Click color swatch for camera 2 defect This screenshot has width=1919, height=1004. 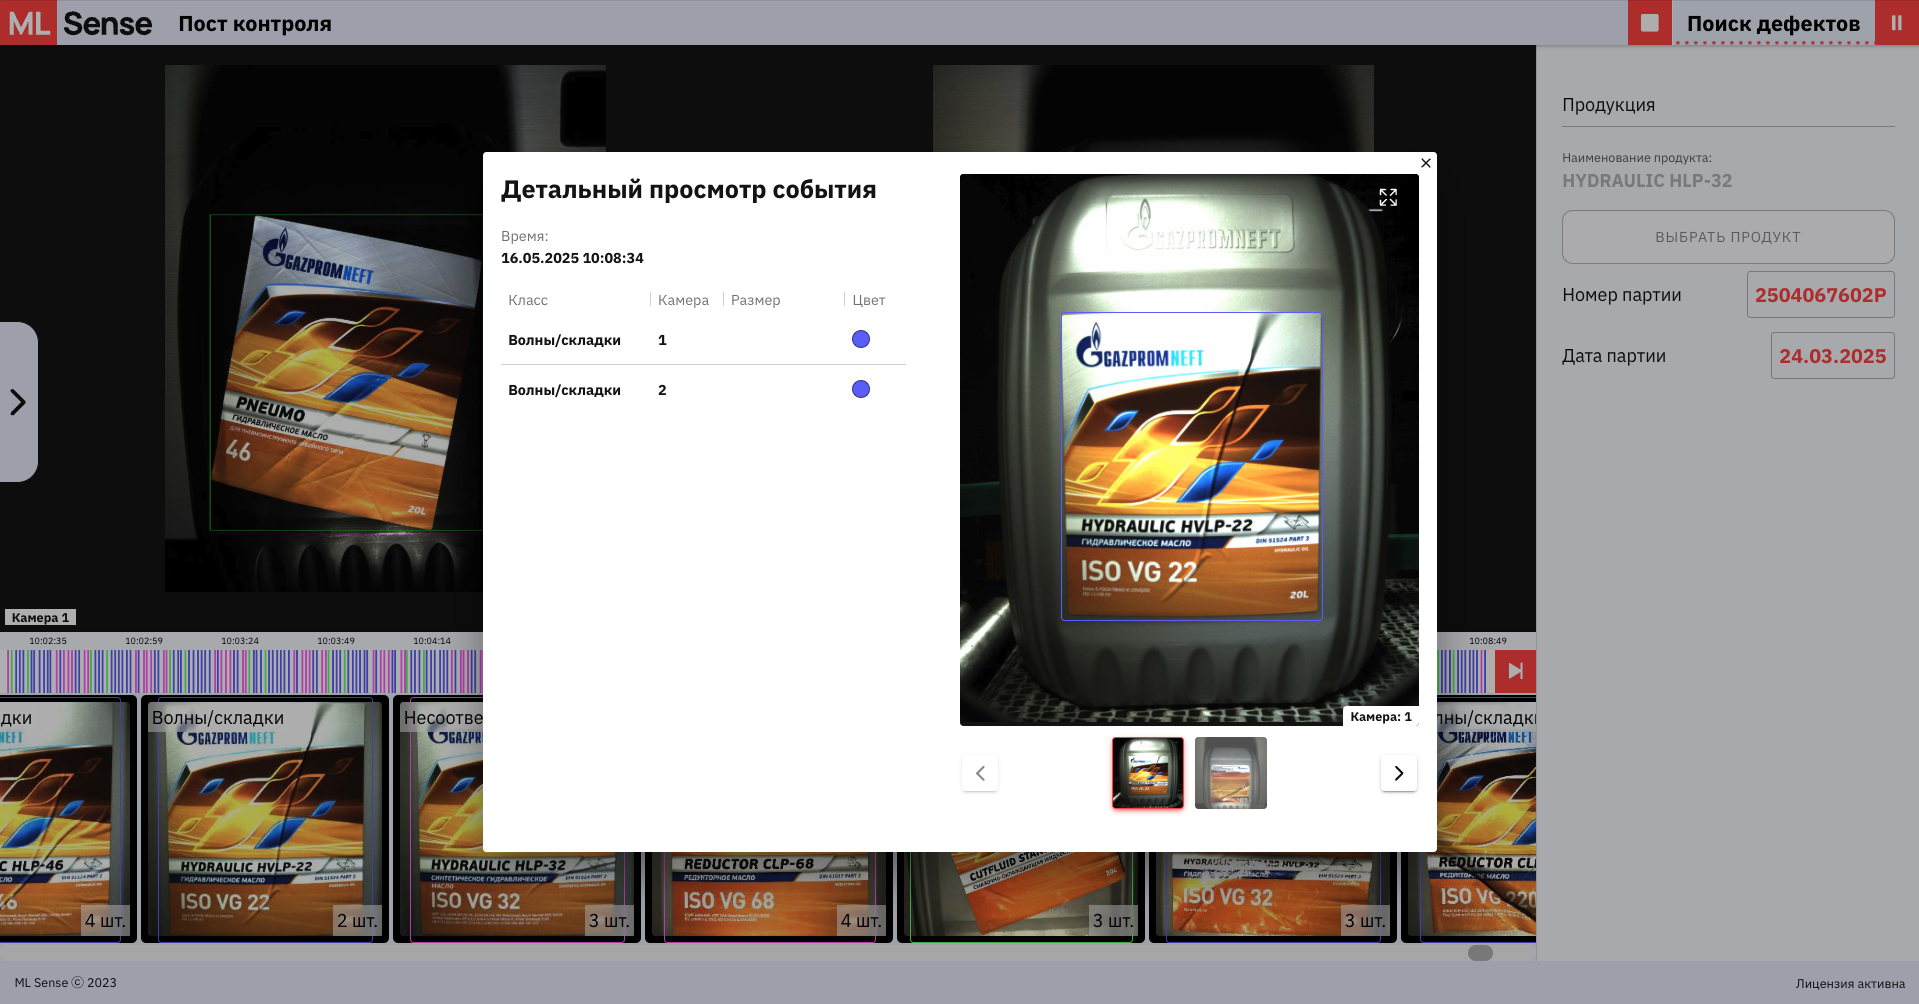(x=861, y=389)
